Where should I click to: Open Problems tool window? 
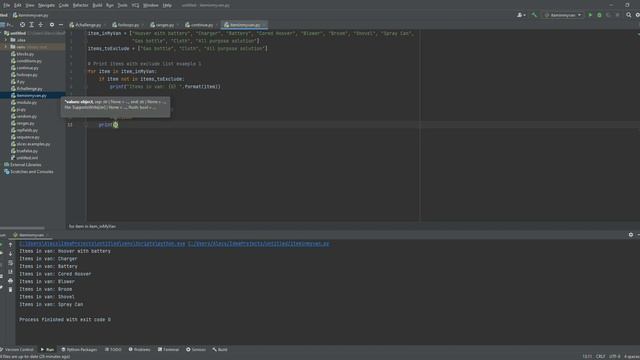(x=139, y=349)
